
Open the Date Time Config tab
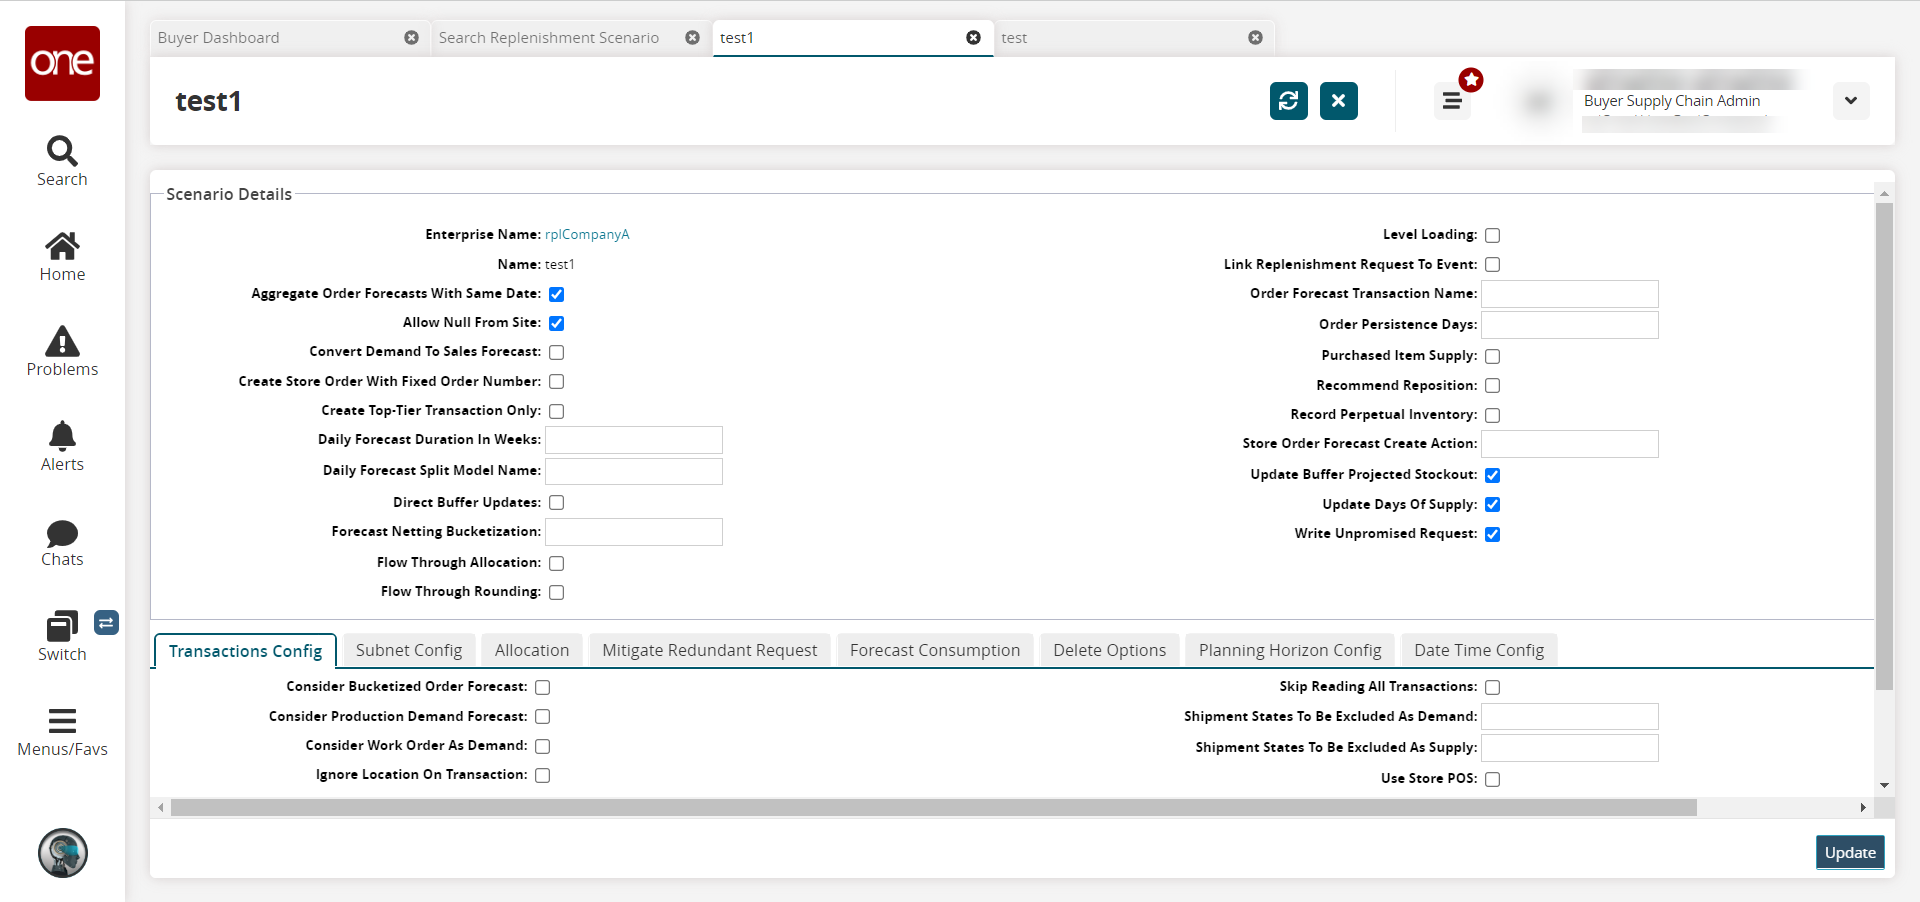[x=1479, y=650]
